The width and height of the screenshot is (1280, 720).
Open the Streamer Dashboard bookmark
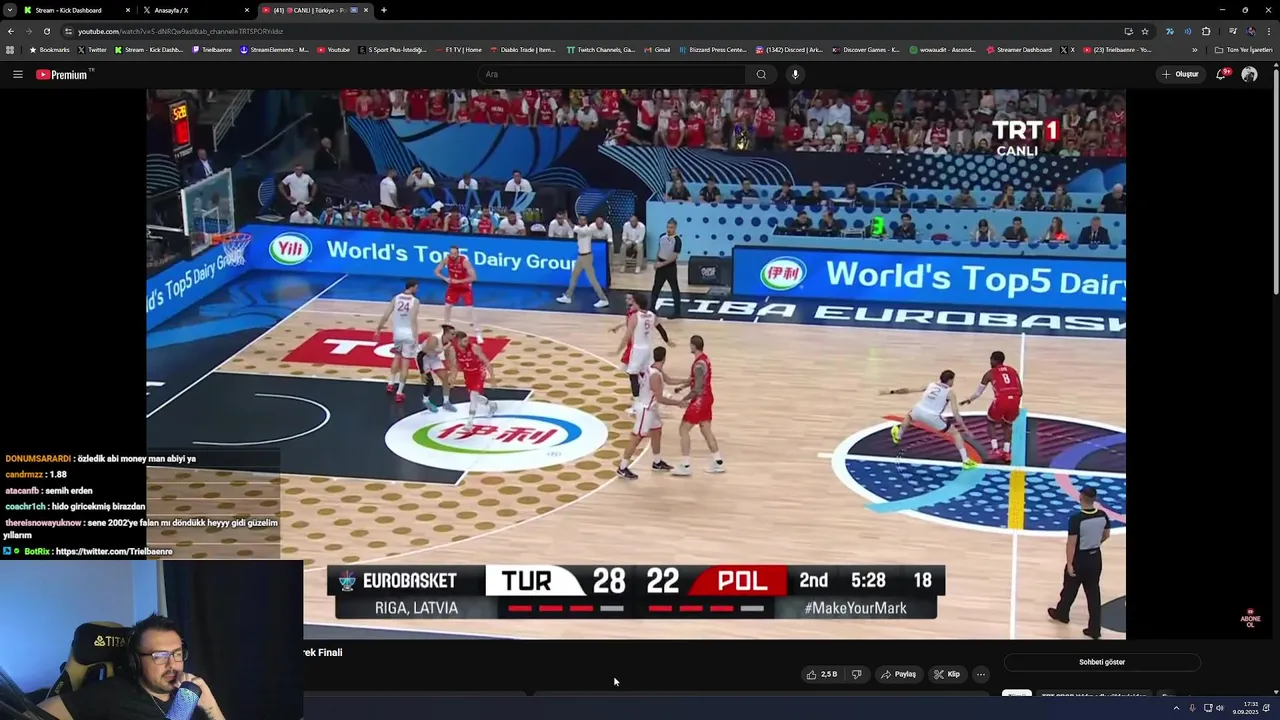point(1019,49)
